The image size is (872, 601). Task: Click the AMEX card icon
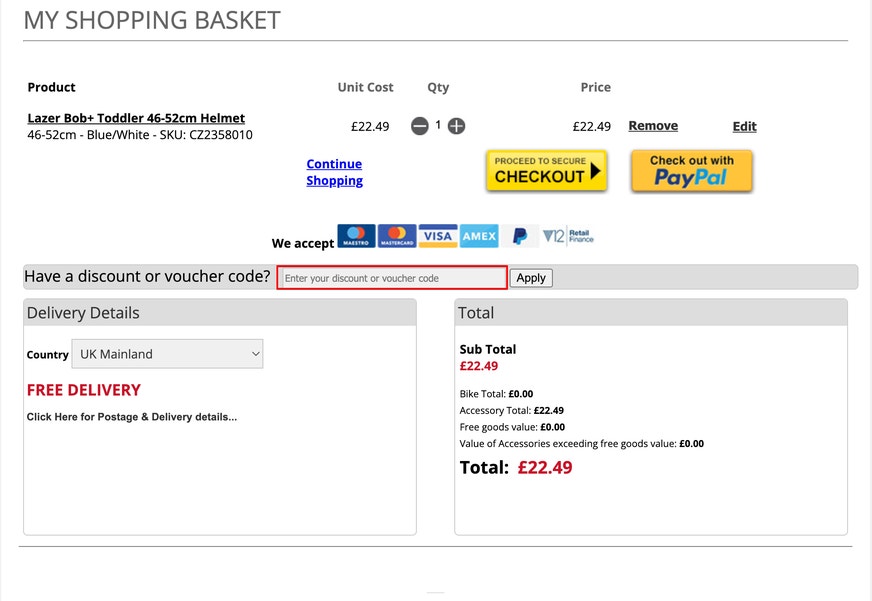pos(479,236)
